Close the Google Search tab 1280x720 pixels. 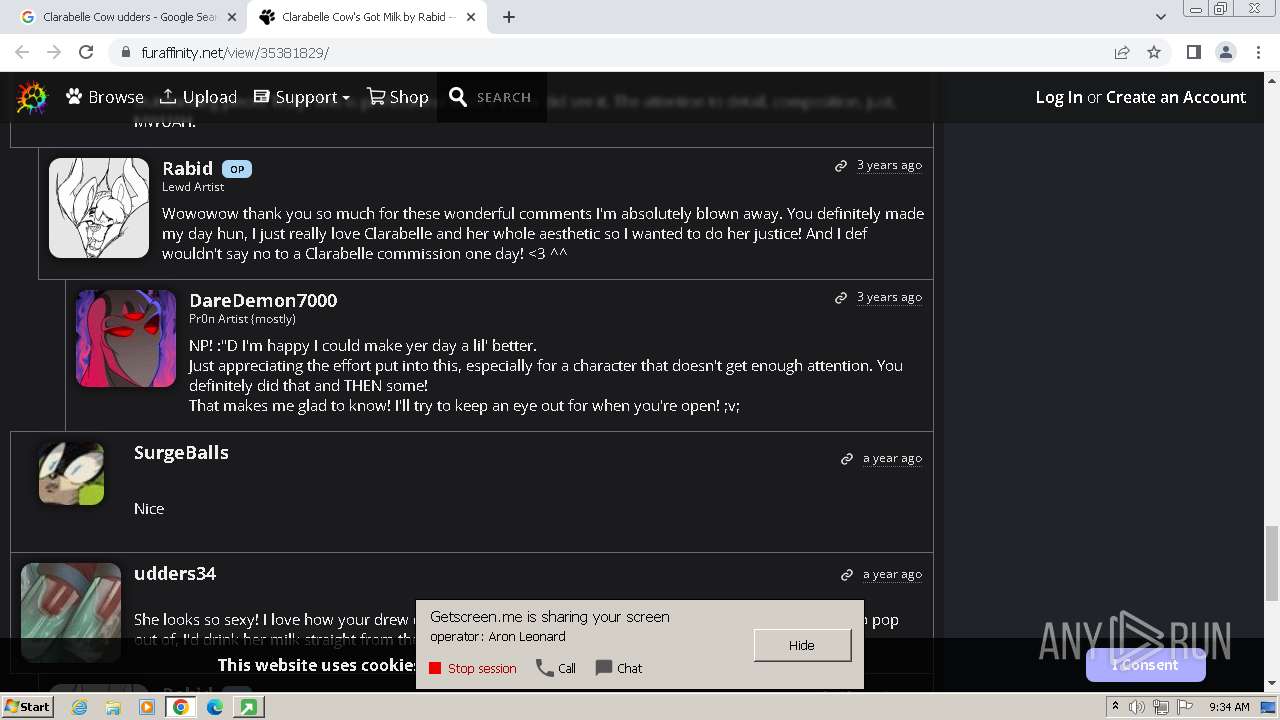[x=232, y=17]
